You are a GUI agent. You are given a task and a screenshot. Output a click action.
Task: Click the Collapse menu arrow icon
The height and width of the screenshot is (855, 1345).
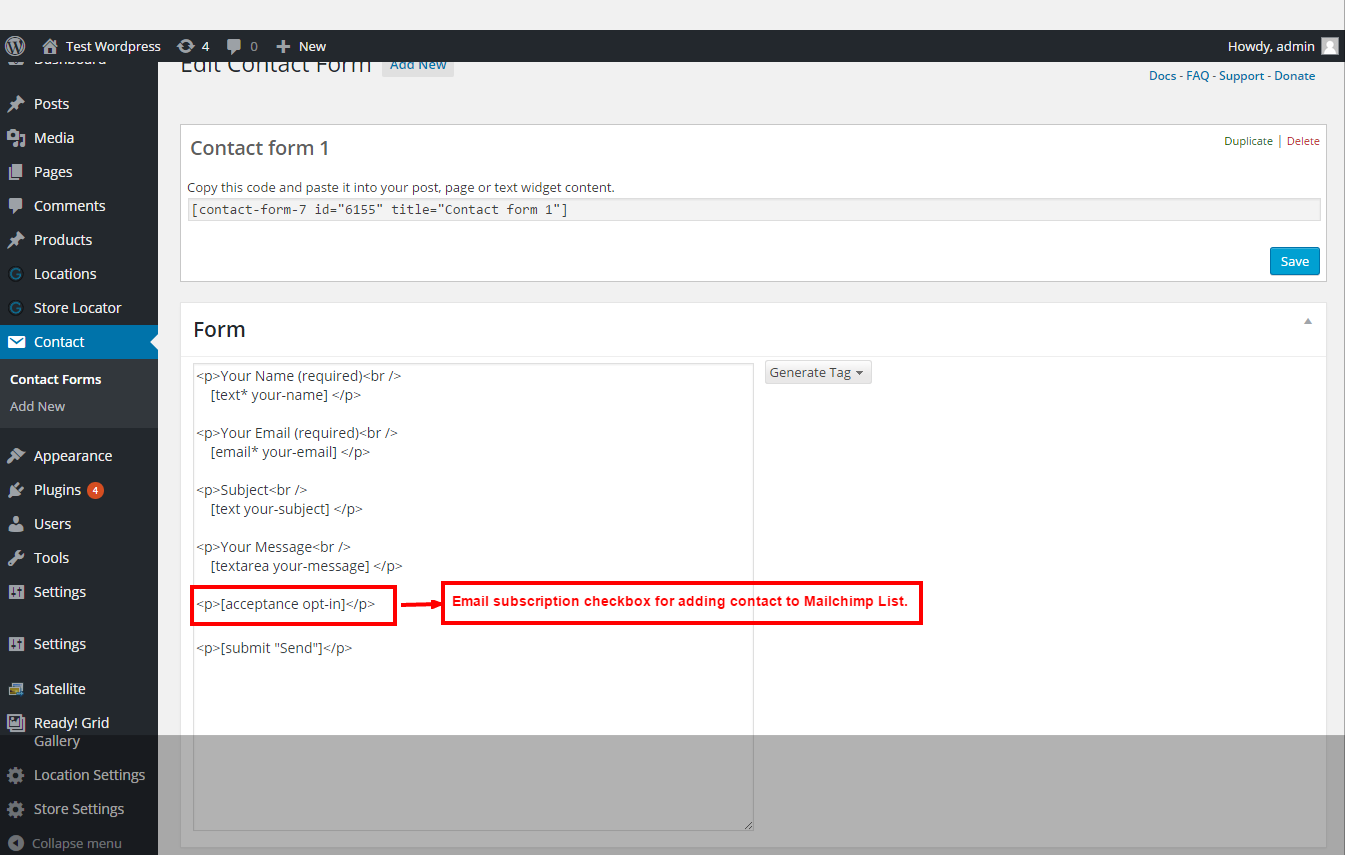point(16,843)
